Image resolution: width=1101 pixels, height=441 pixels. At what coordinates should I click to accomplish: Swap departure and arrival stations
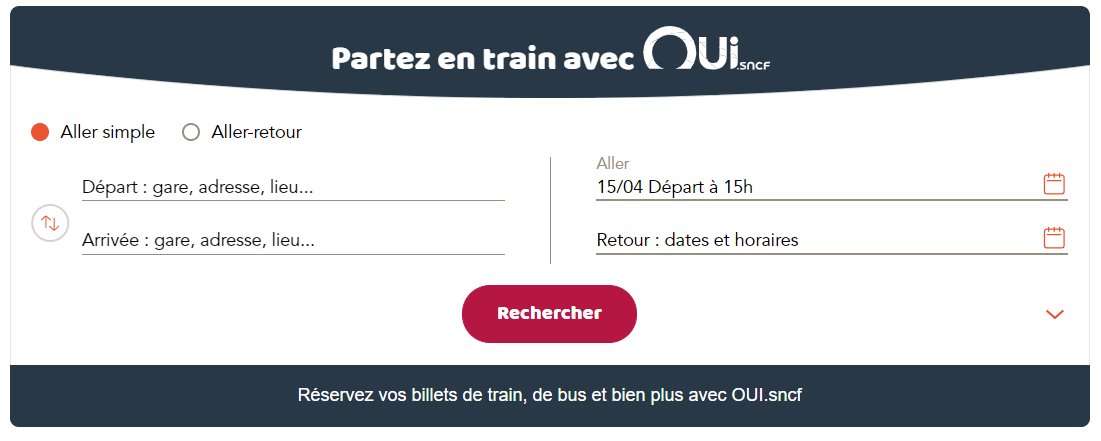click(x=50, y=223)
